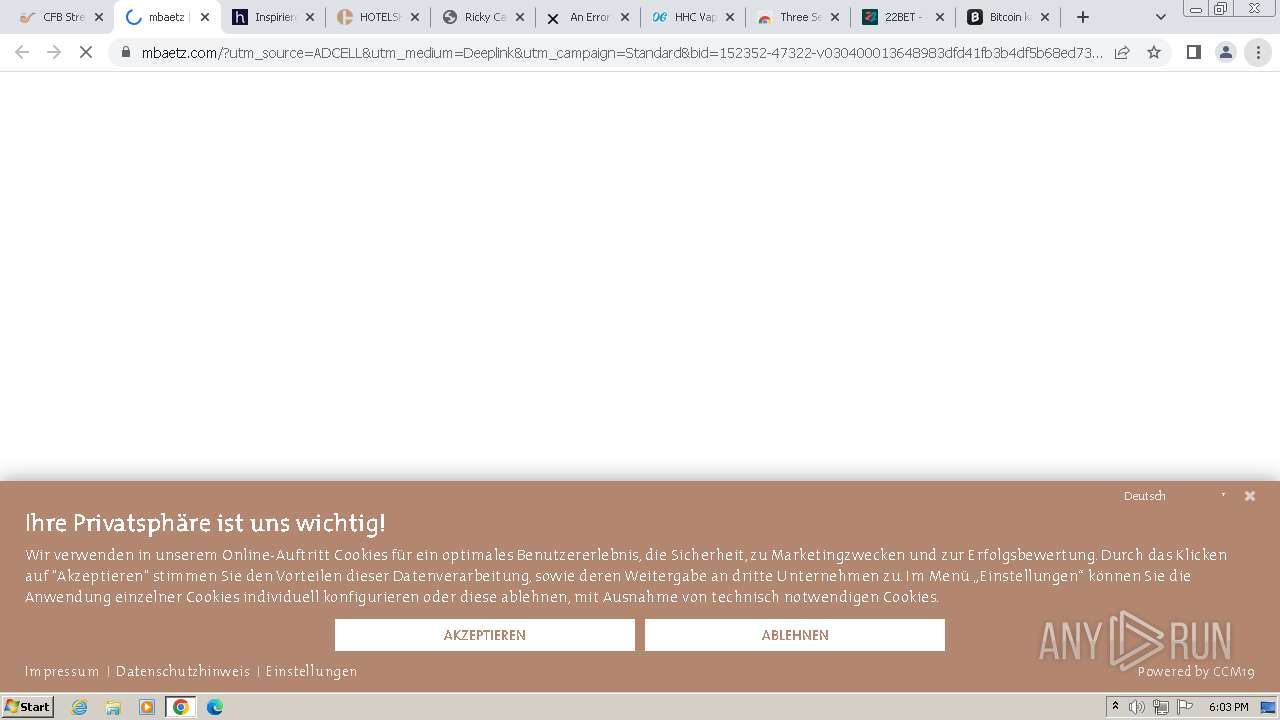The image size is (1280, 720).
Task: Open the Chrome profile menu
Action: click(x=1225, y=52)
